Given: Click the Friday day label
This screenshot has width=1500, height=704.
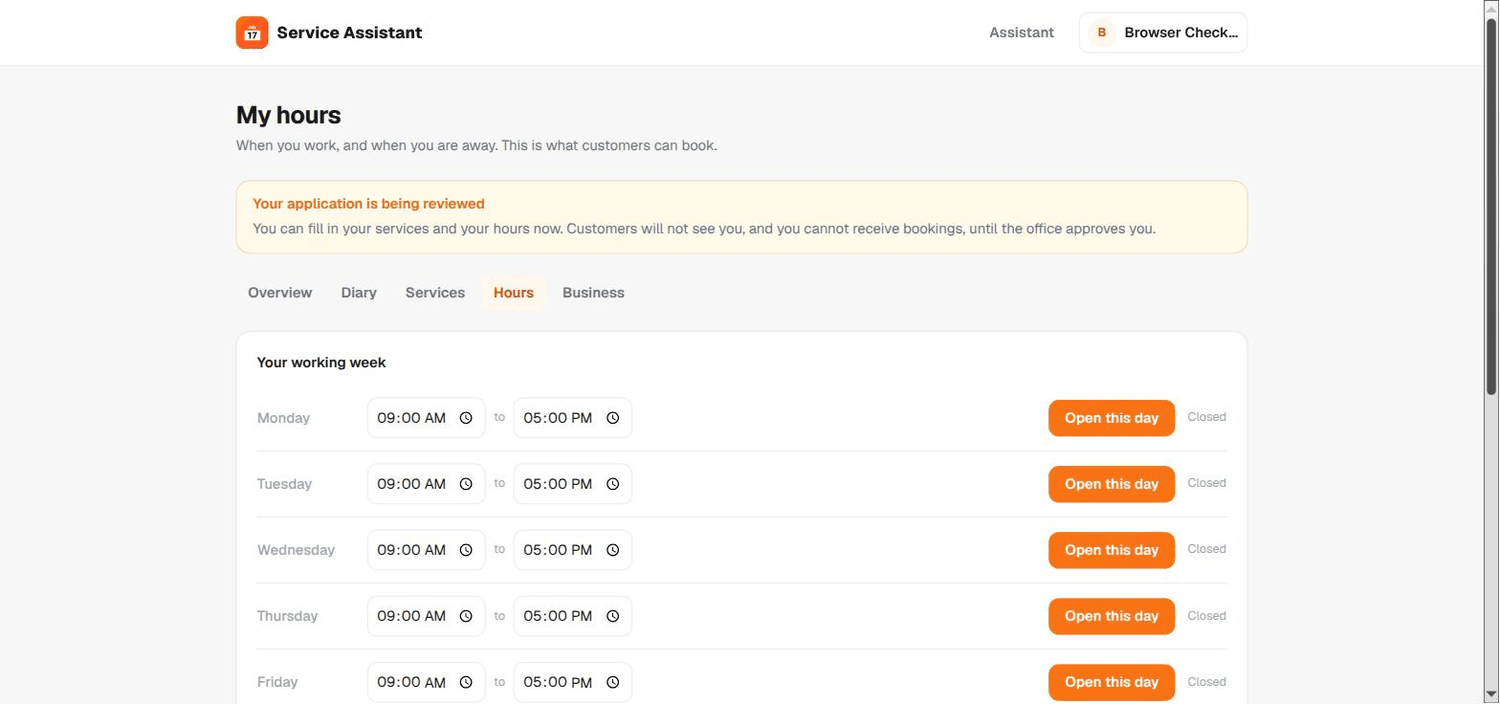Looking at the screenshot, I should point(277,682).
